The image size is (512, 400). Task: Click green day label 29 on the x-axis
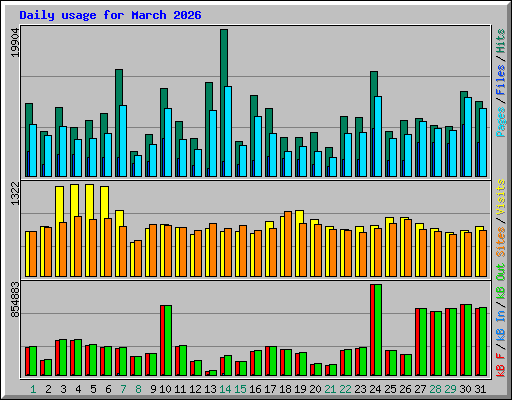[450, 389]
